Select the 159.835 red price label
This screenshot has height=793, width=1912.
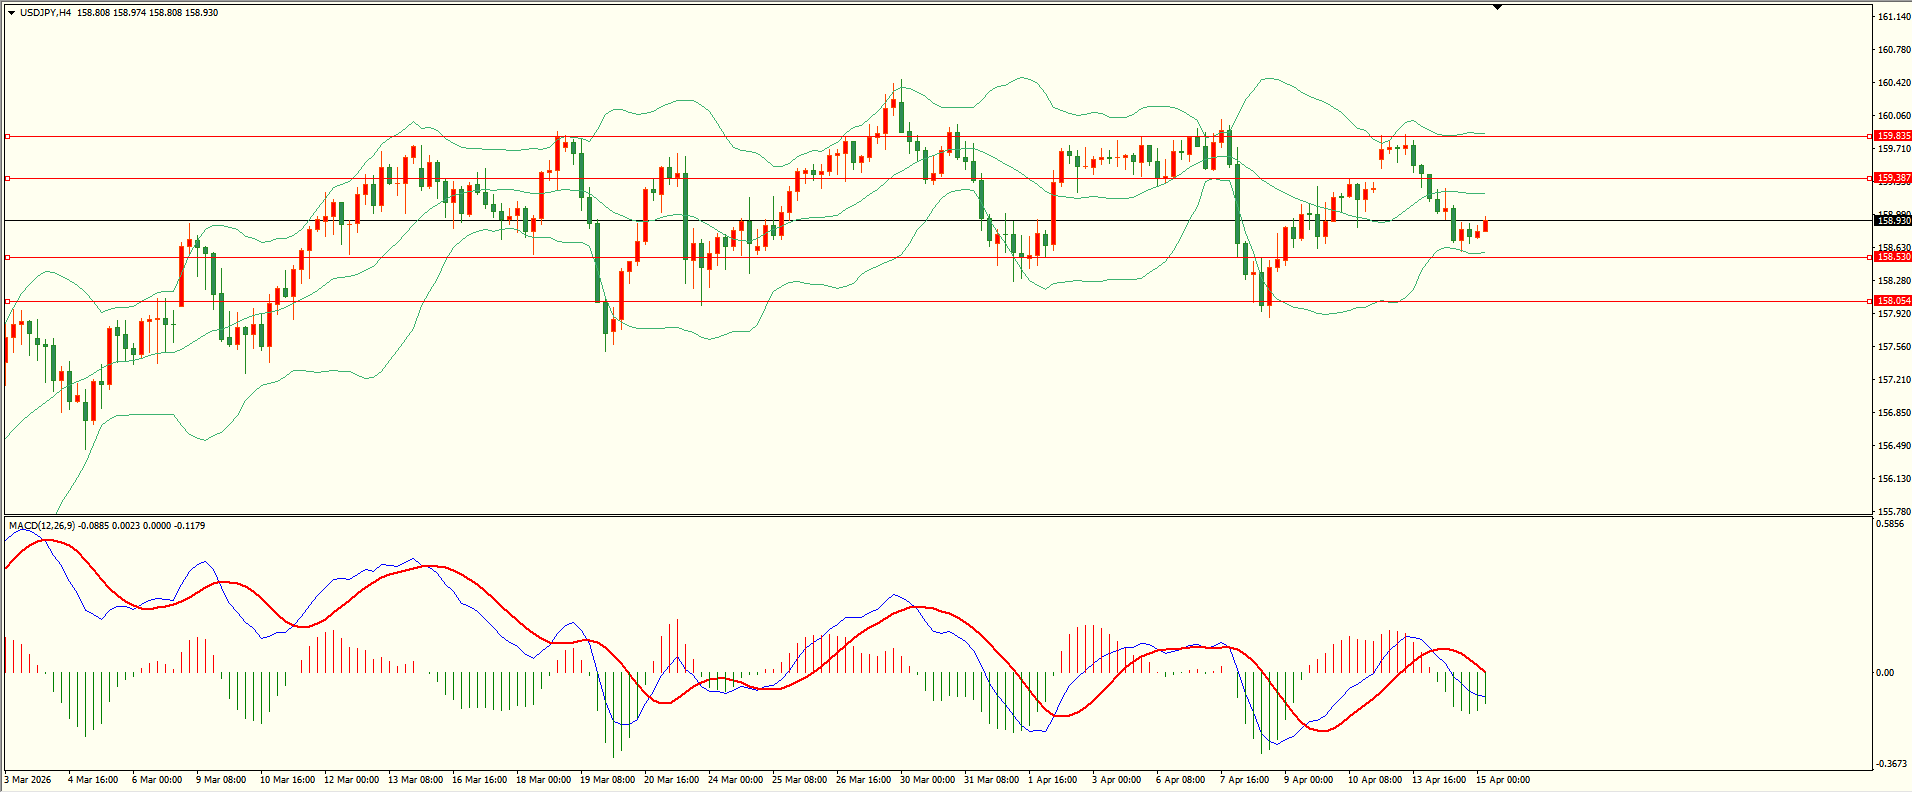point(1892,136)
